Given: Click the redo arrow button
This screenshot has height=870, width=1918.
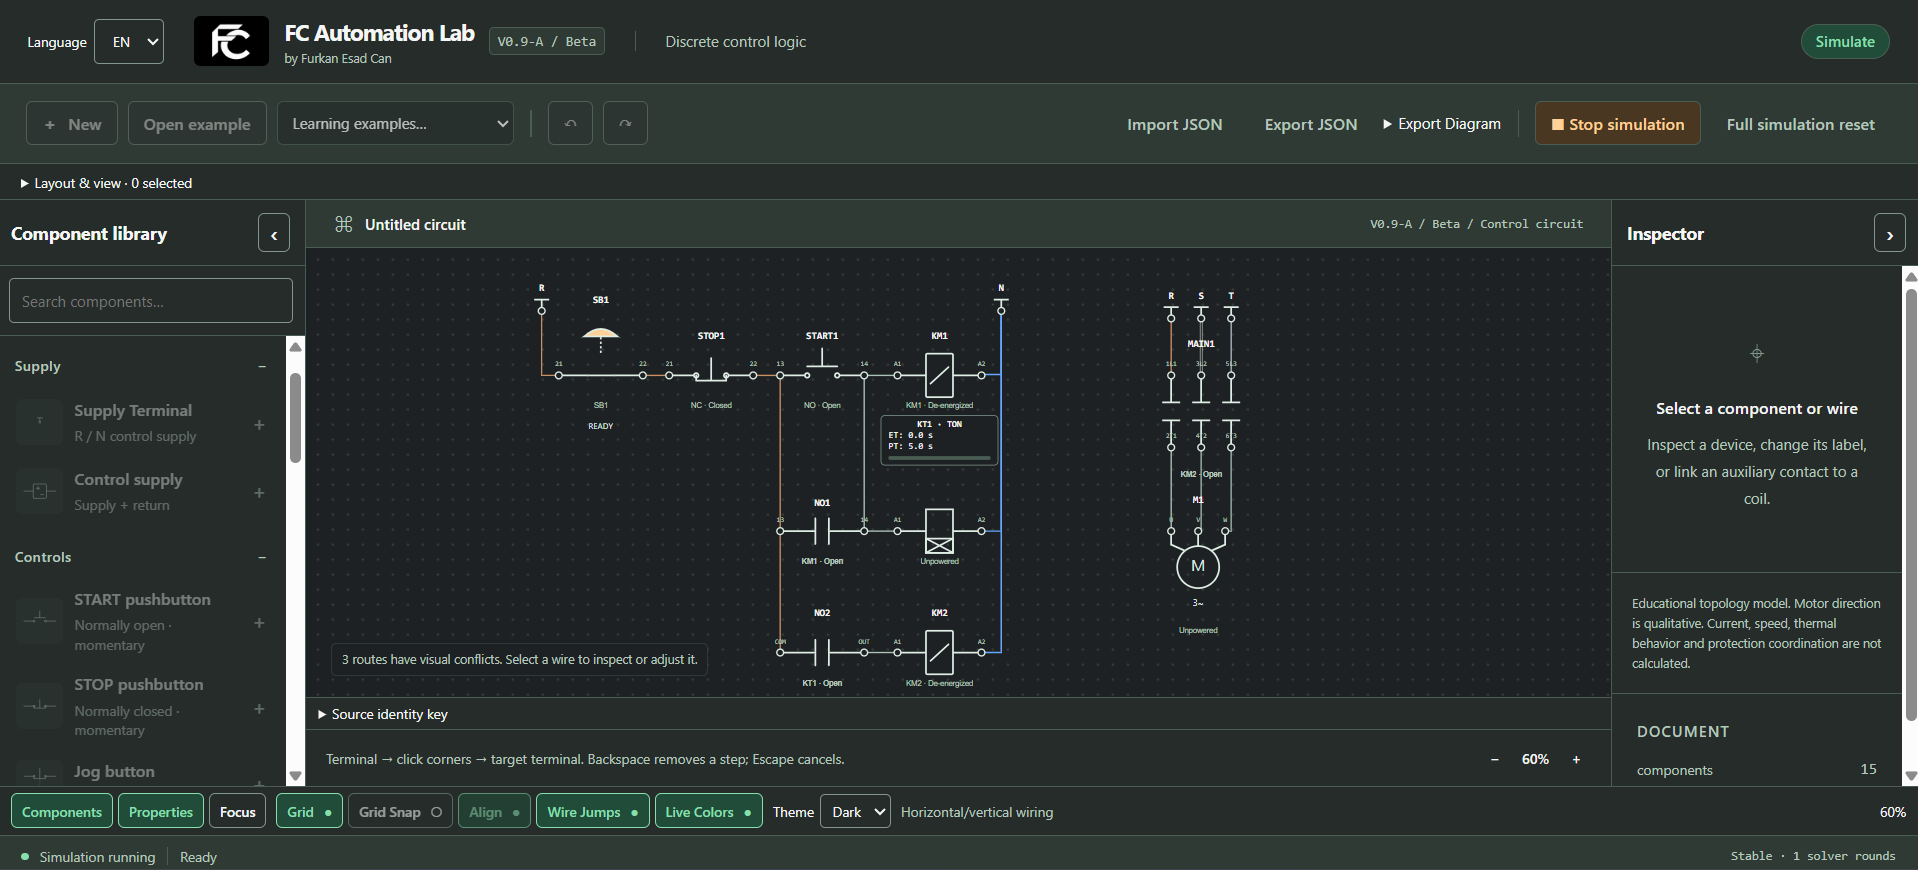Looking at the screenshot, I should [x=625, y=123].
